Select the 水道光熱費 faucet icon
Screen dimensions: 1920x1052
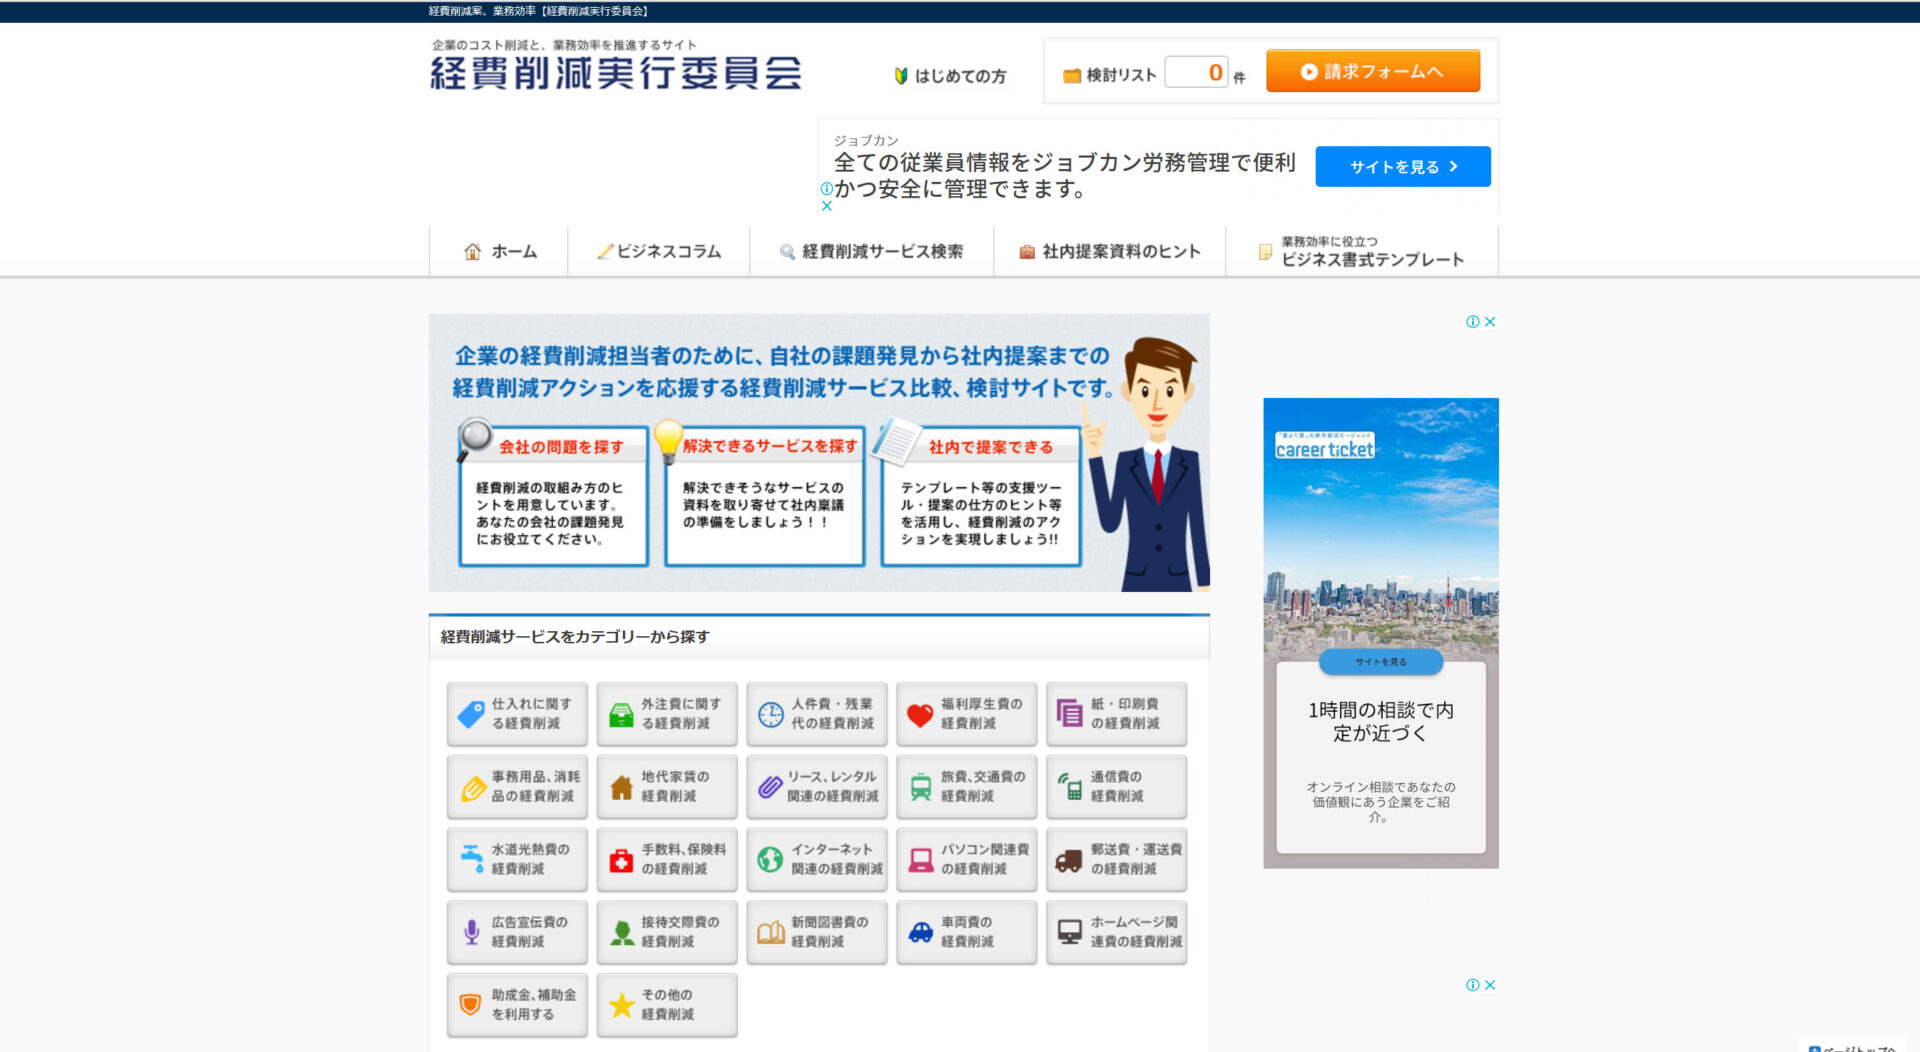pyautogui.click(x=470, y=859)
